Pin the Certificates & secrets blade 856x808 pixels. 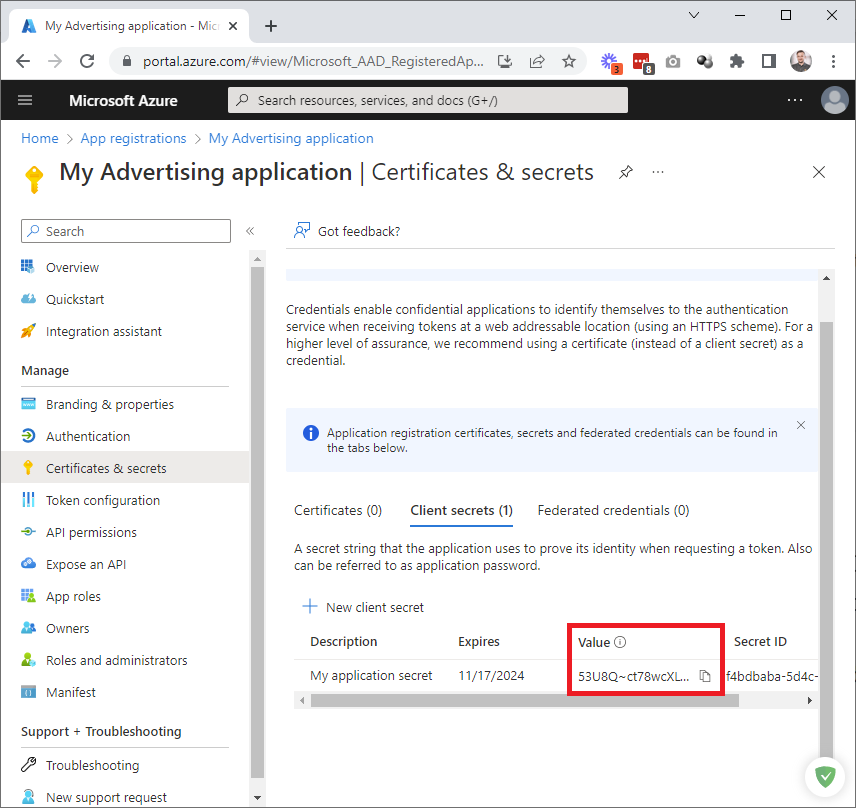625,172
